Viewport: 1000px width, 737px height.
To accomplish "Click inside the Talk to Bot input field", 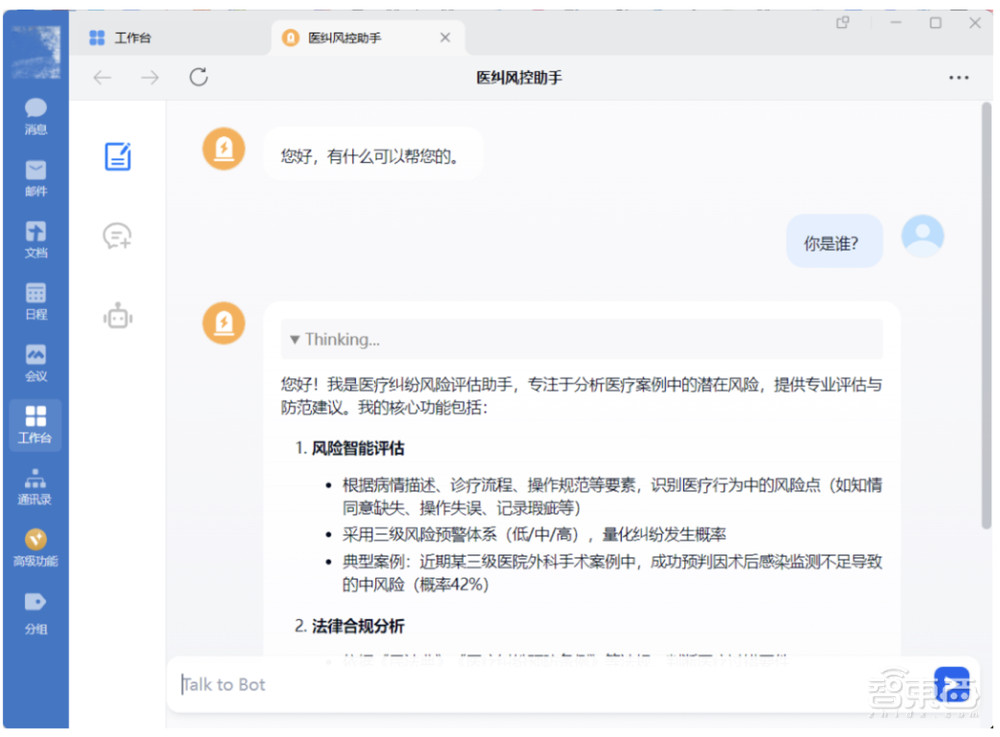I will pyautogui.click(x=400, y=684).
